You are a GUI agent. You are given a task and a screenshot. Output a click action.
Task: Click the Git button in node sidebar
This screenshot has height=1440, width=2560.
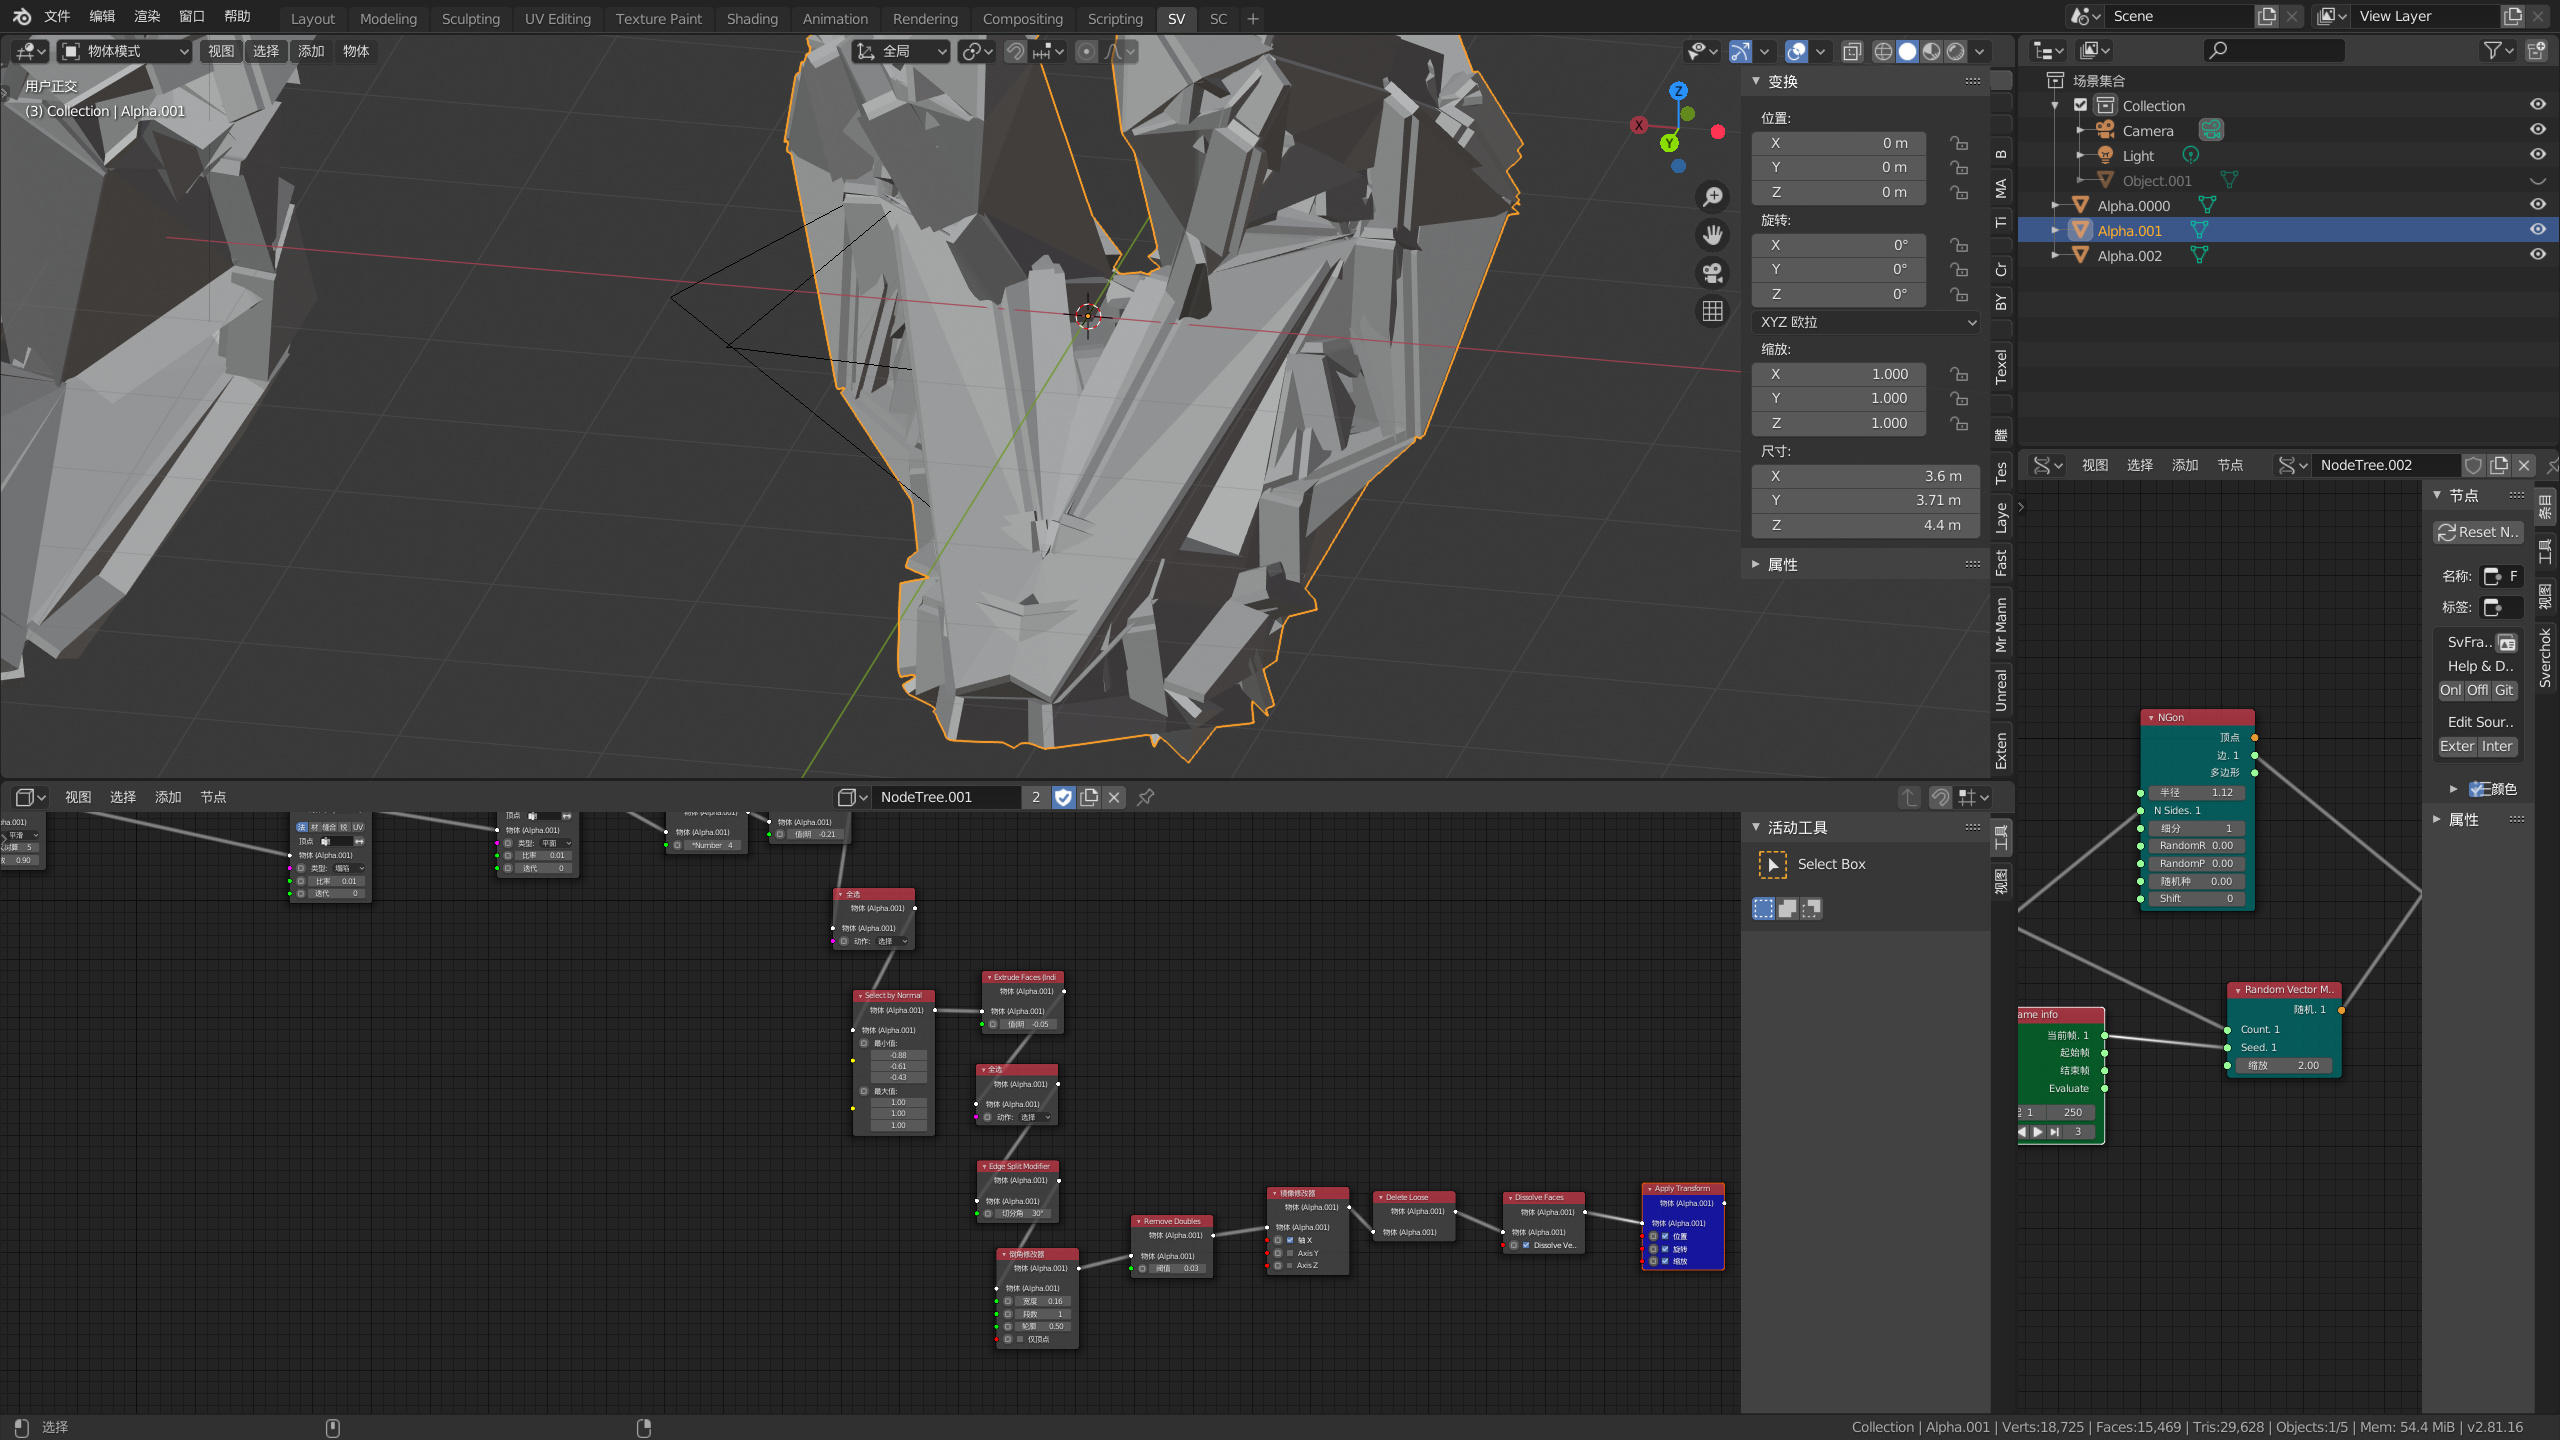[2504, 690]
